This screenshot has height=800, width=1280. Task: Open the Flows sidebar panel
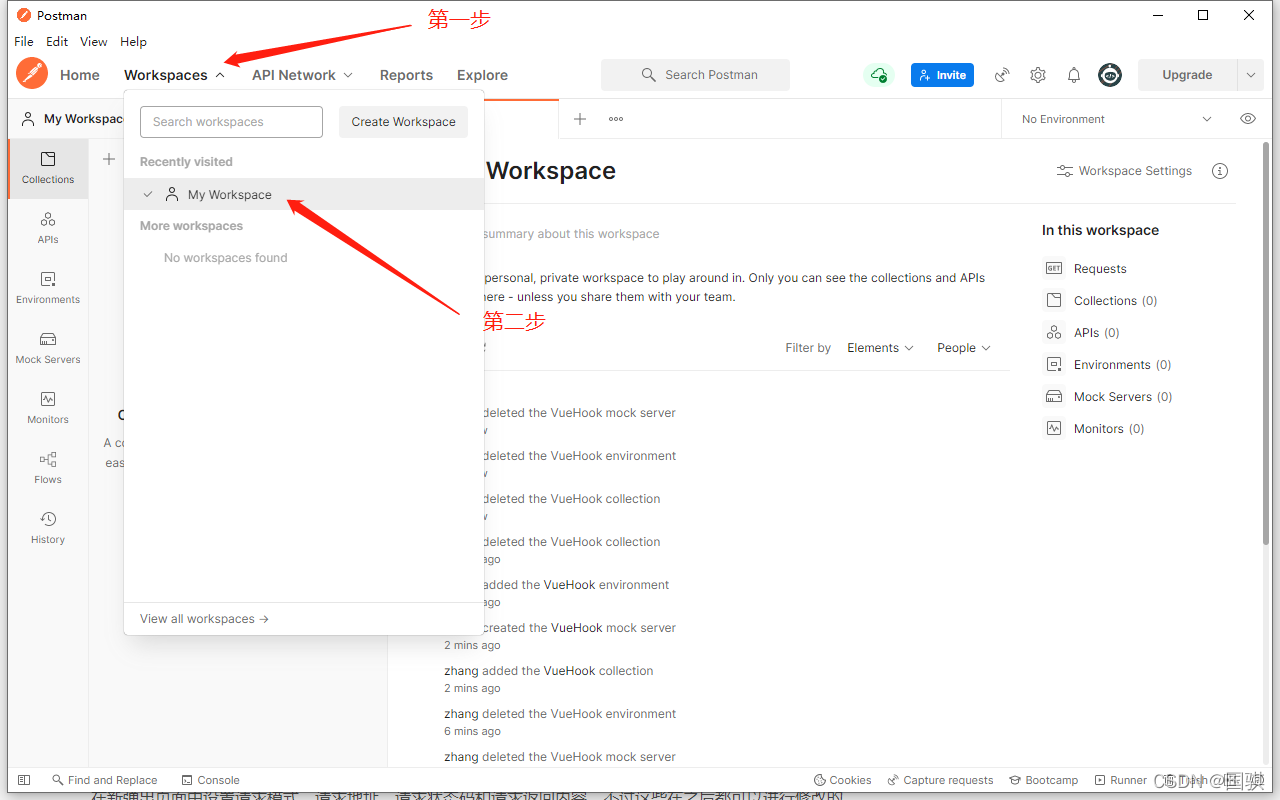click(x=48, y=468)
